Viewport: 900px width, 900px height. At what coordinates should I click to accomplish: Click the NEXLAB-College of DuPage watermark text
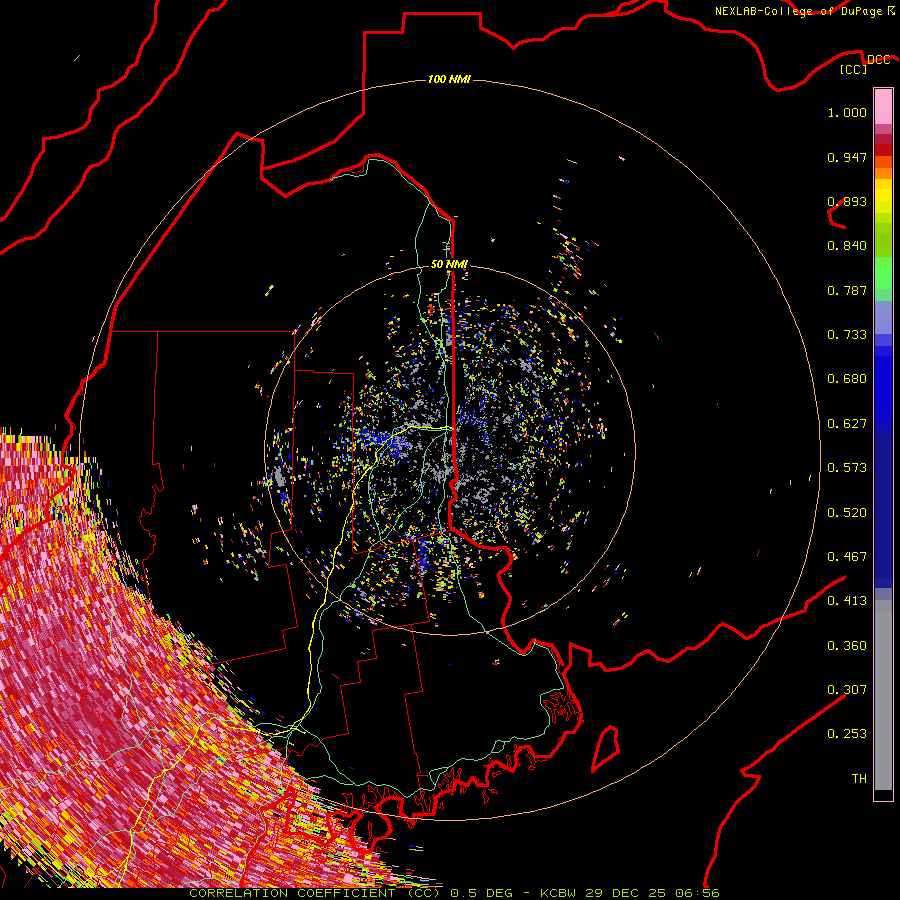click(804, 11)
